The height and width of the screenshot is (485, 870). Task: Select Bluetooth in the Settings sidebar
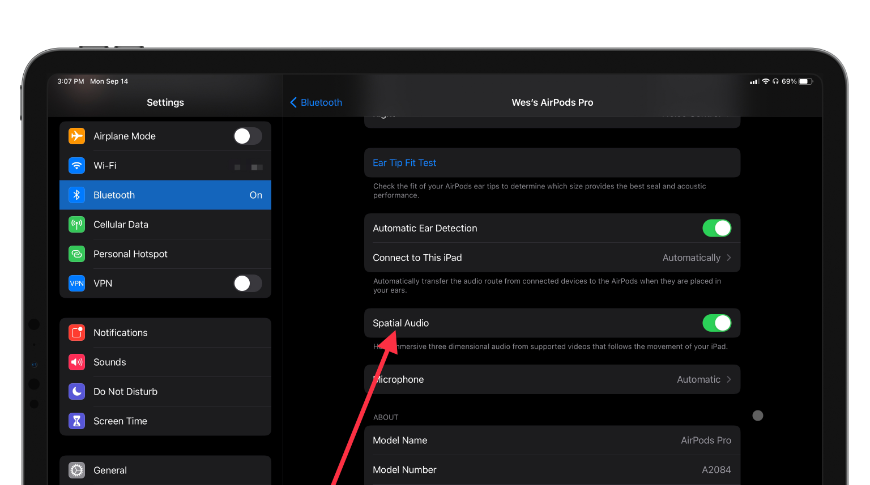click(x=165, y=195)
